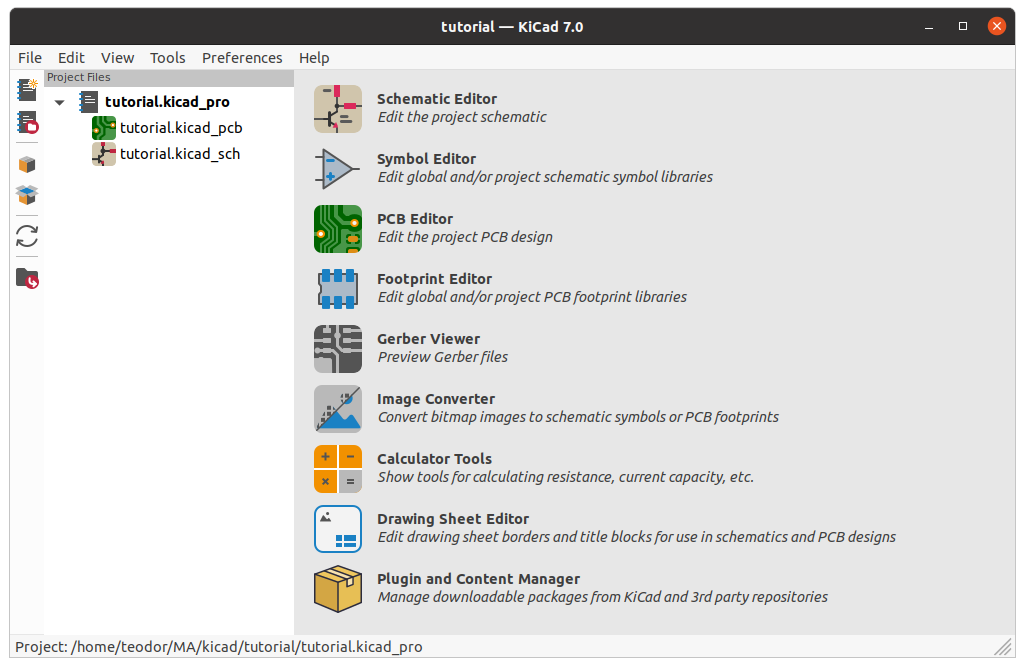The image size is (1025, 667).
Task: Launch the Drawing Sheet Editor
Action: [338, 528]
